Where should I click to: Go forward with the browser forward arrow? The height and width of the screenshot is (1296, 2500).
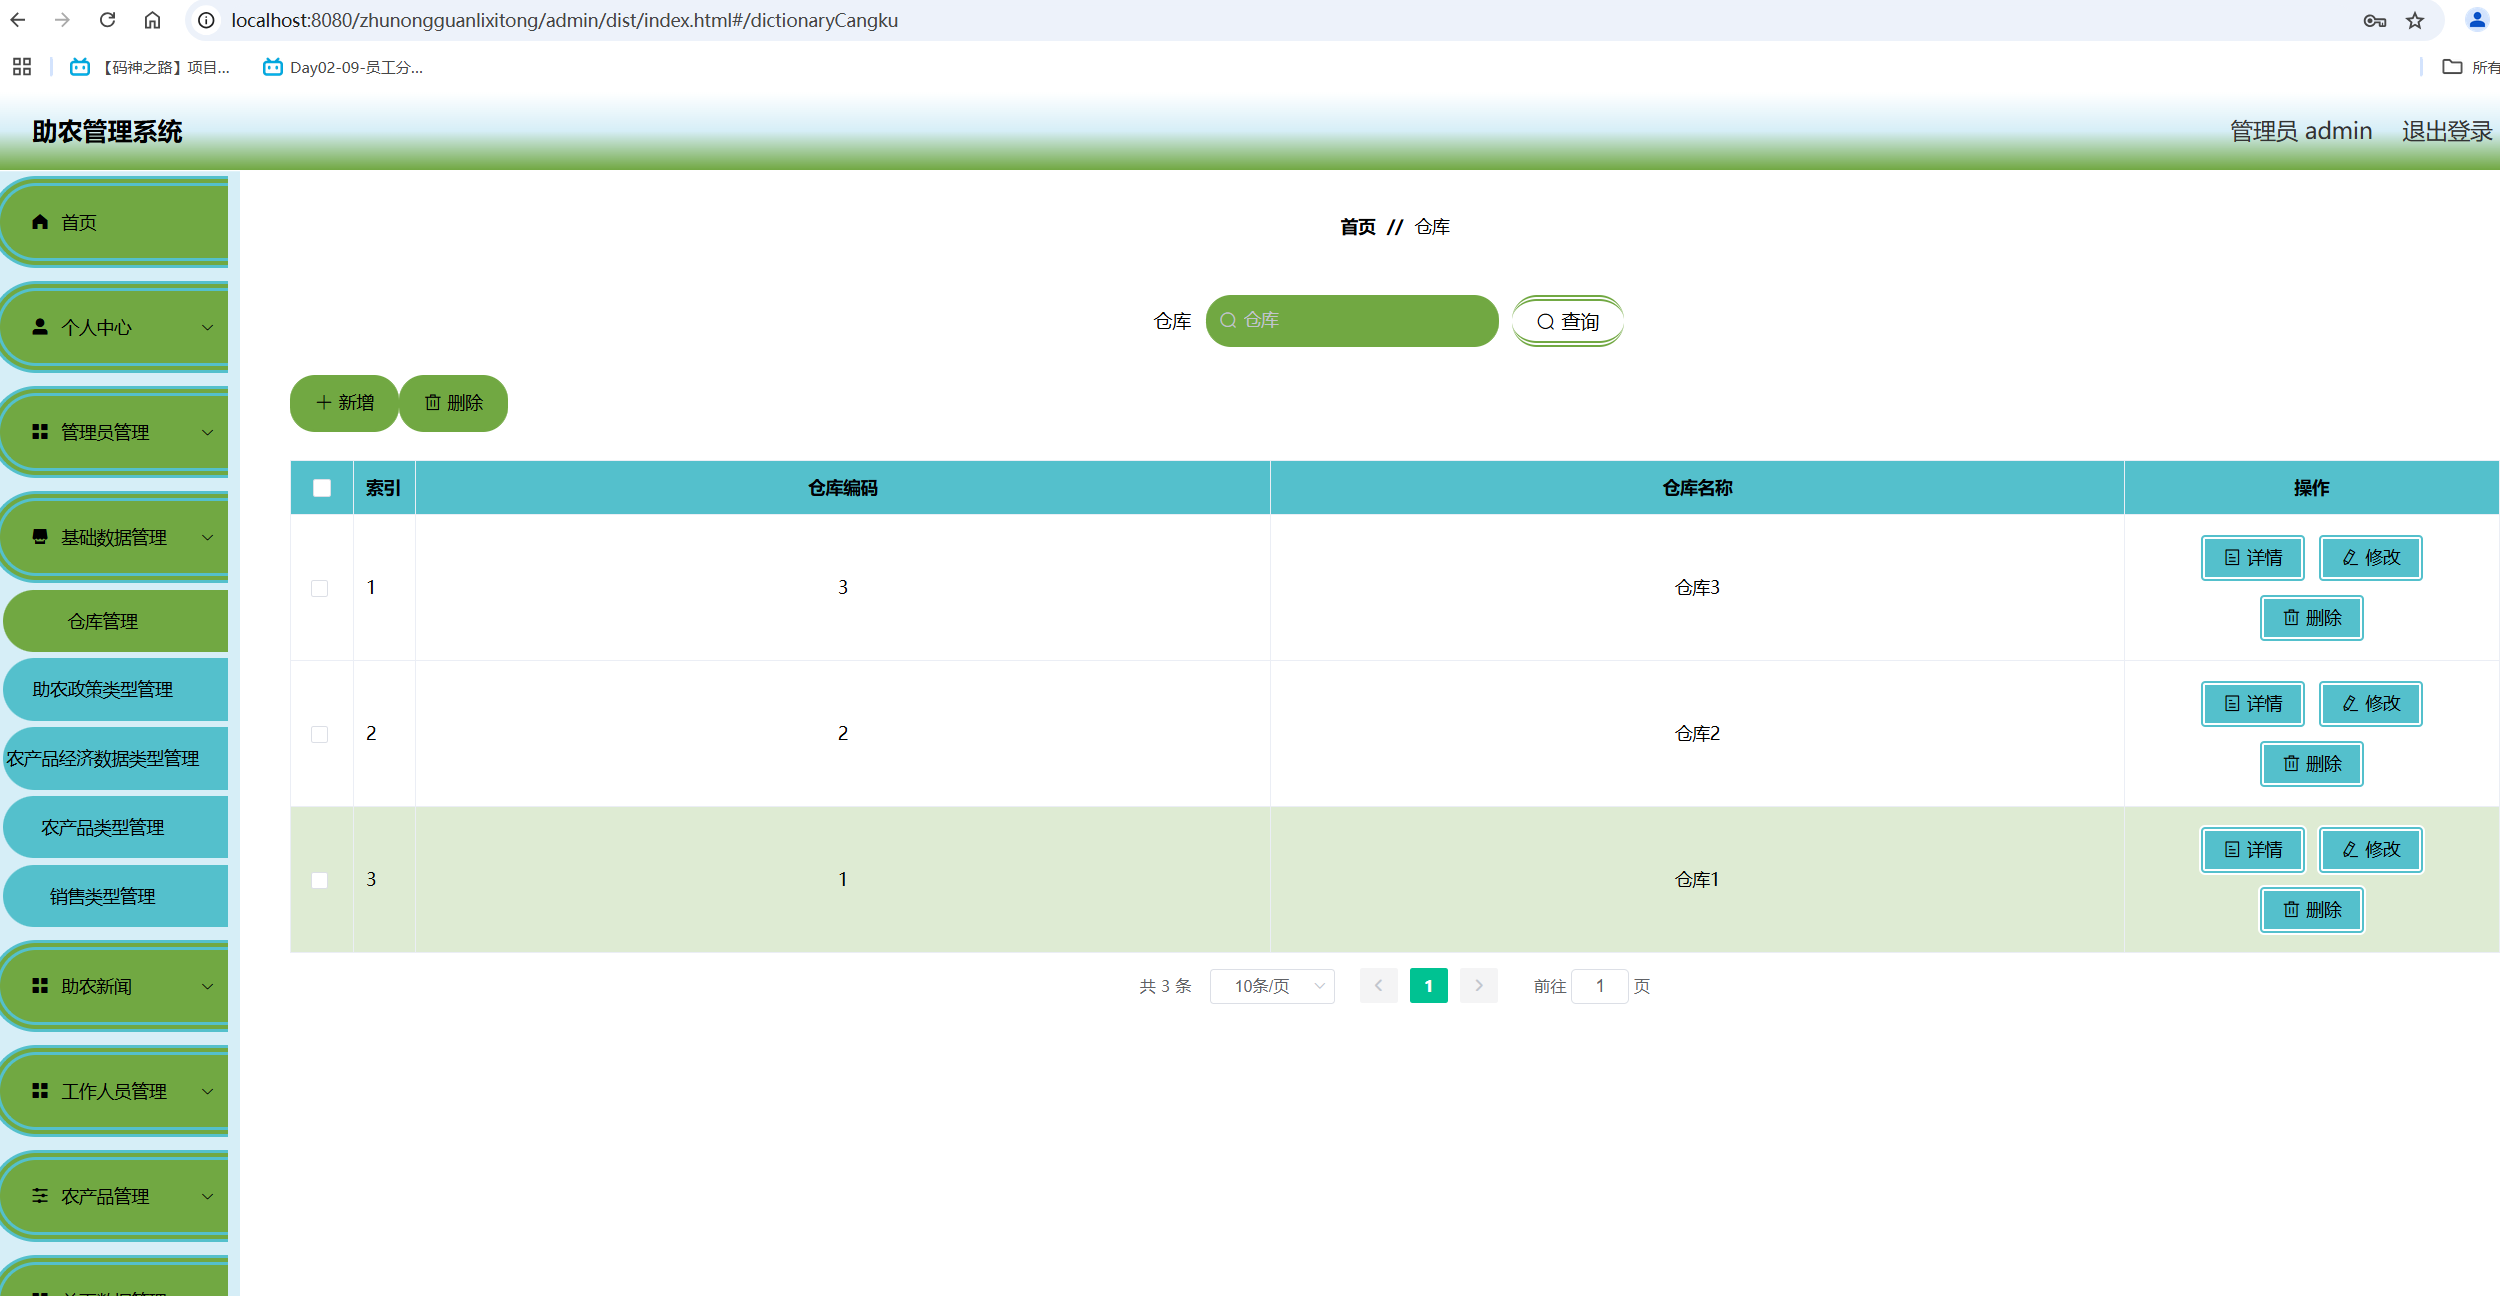pyautogui.click(x=62, y=20)
